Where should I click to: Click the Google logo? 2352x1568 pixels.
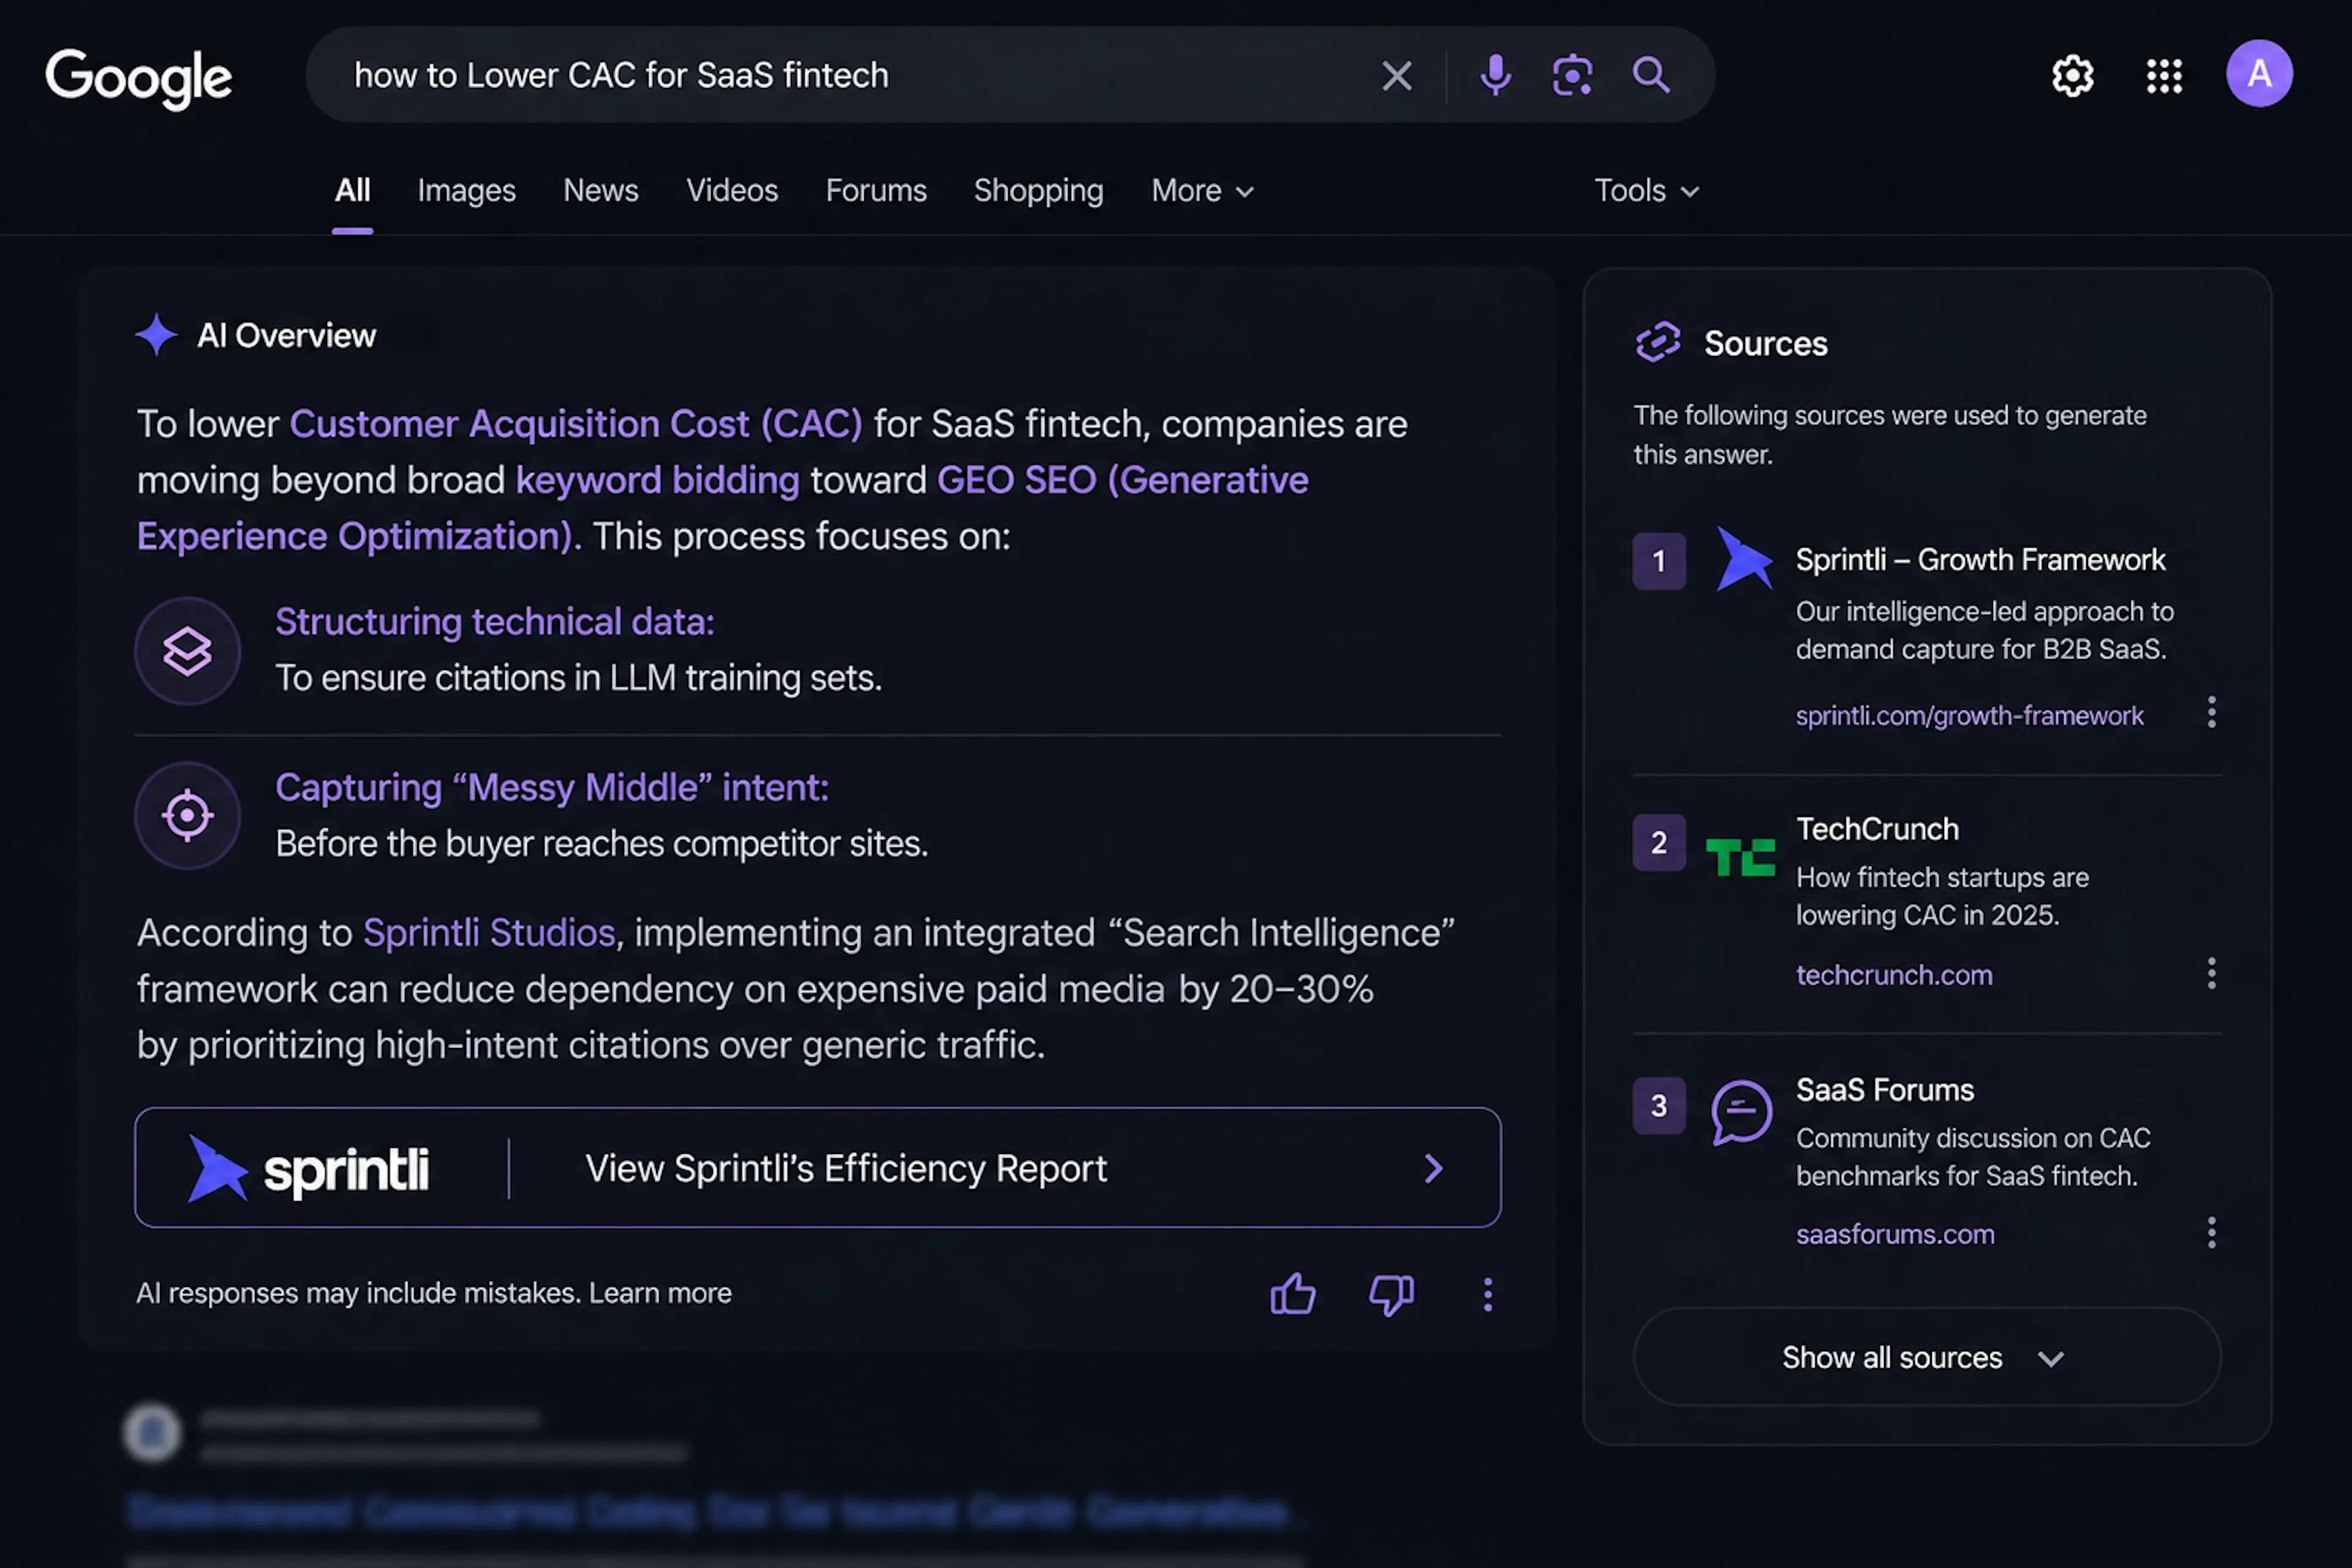click(139, 77)
